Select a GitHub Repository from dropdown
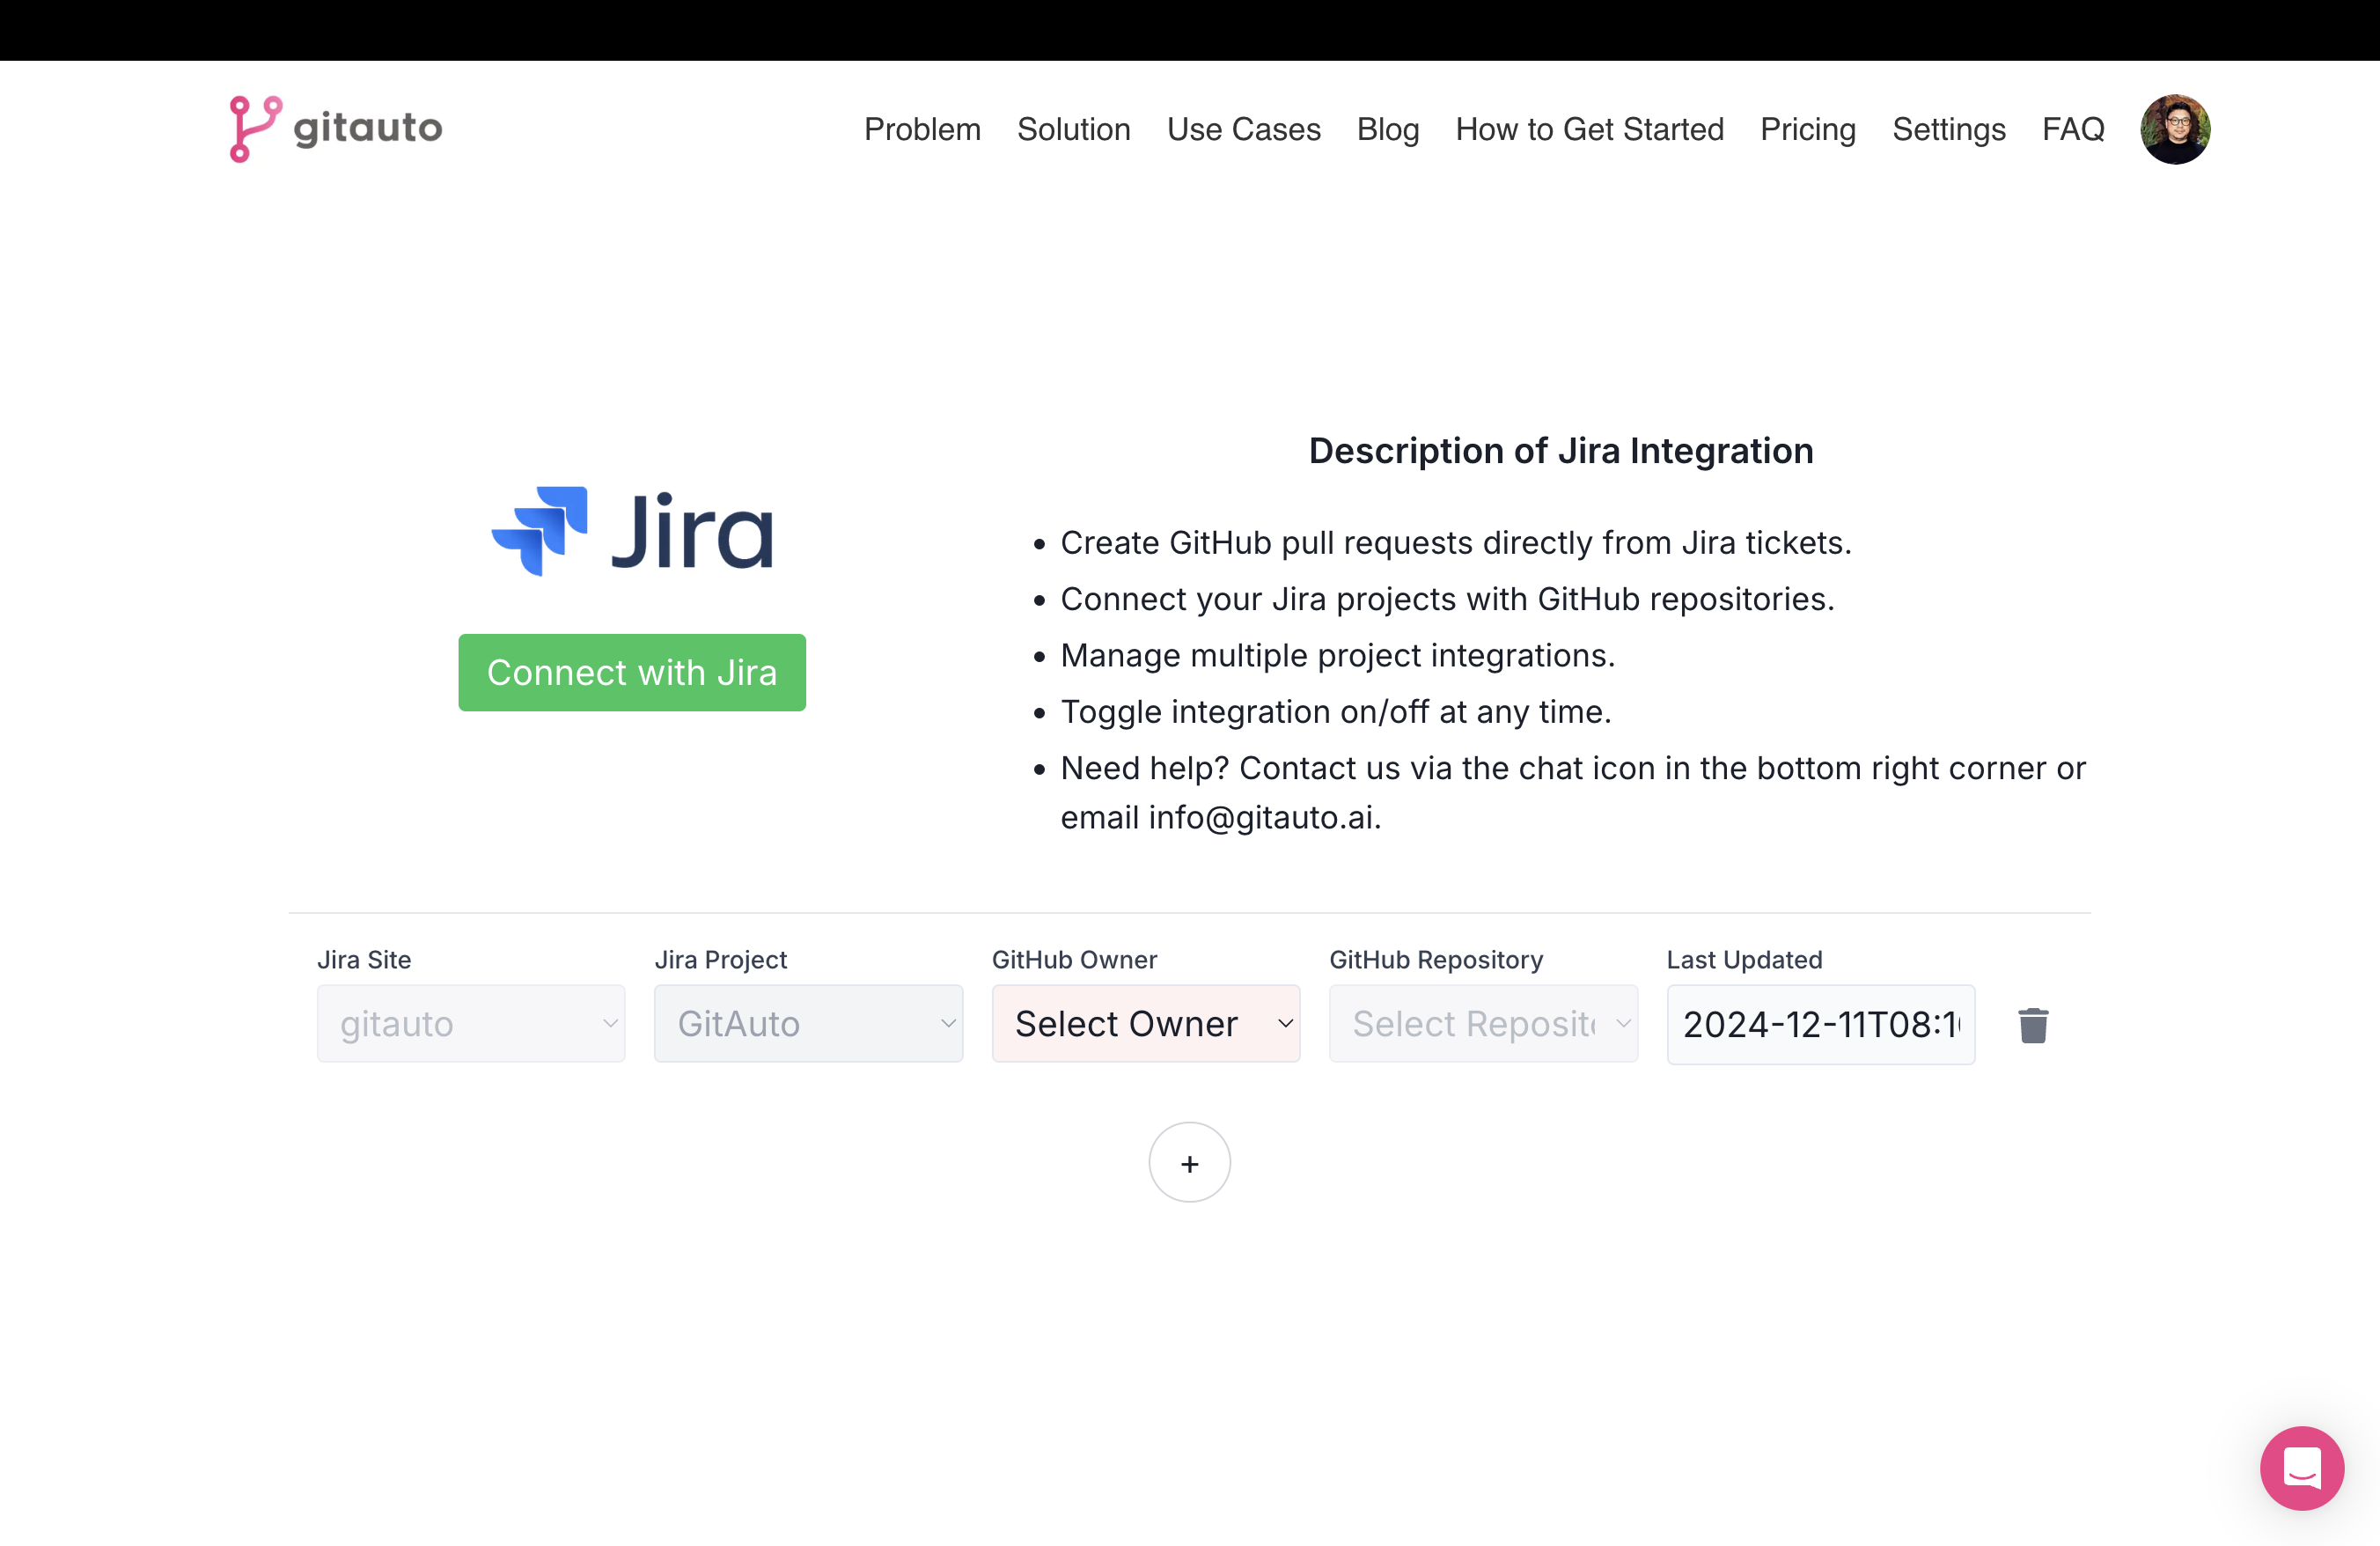Image resolution: width=2380 pixels, height=1546 pixels. 1483,1024
